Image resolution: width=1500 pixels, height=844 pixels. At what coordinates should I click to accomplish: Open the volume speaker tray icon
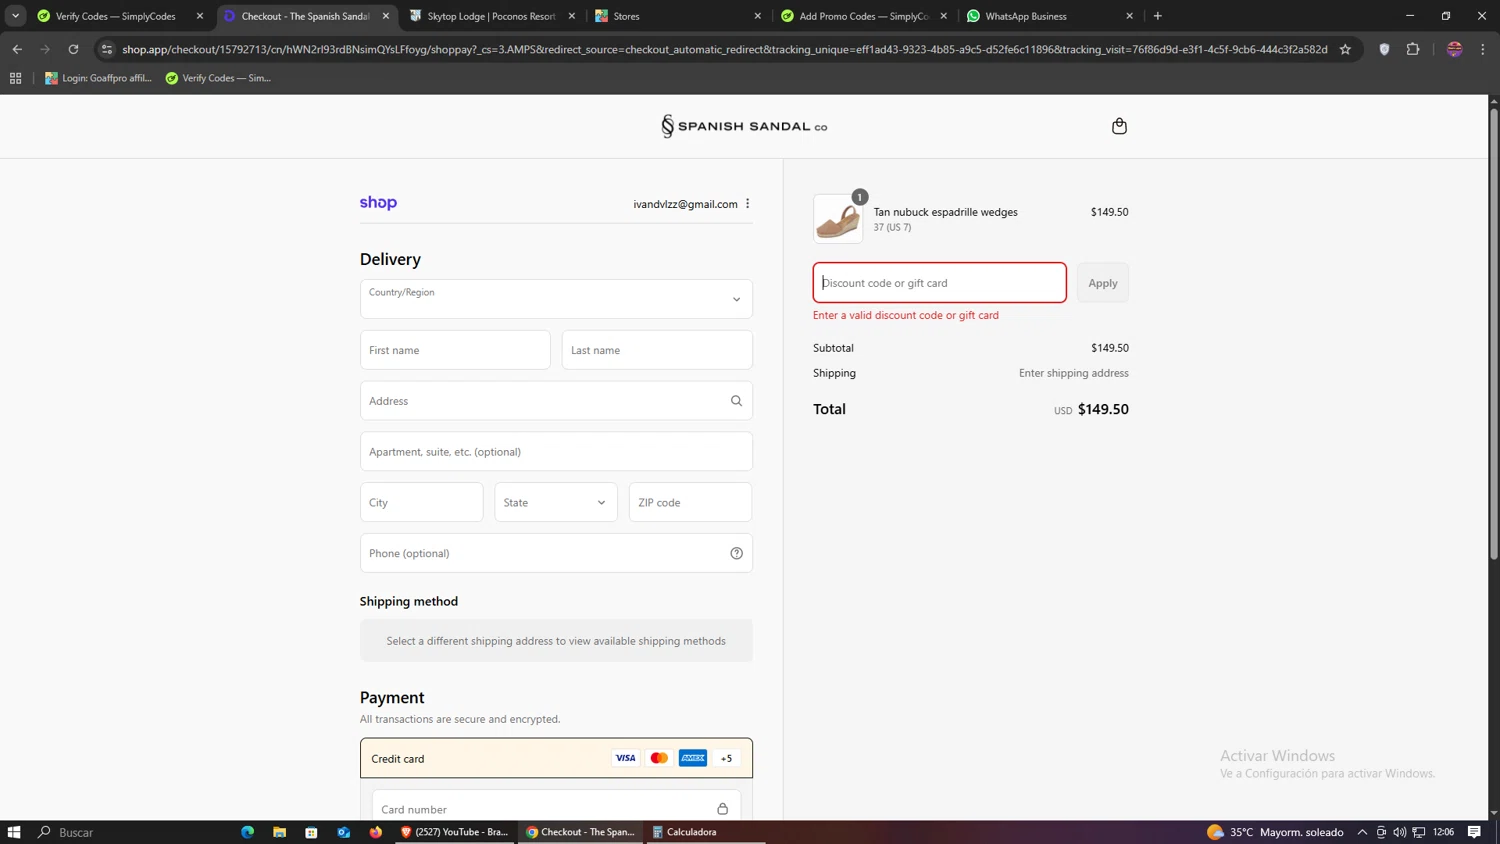pyautogui.click(x=1399, y=832)
